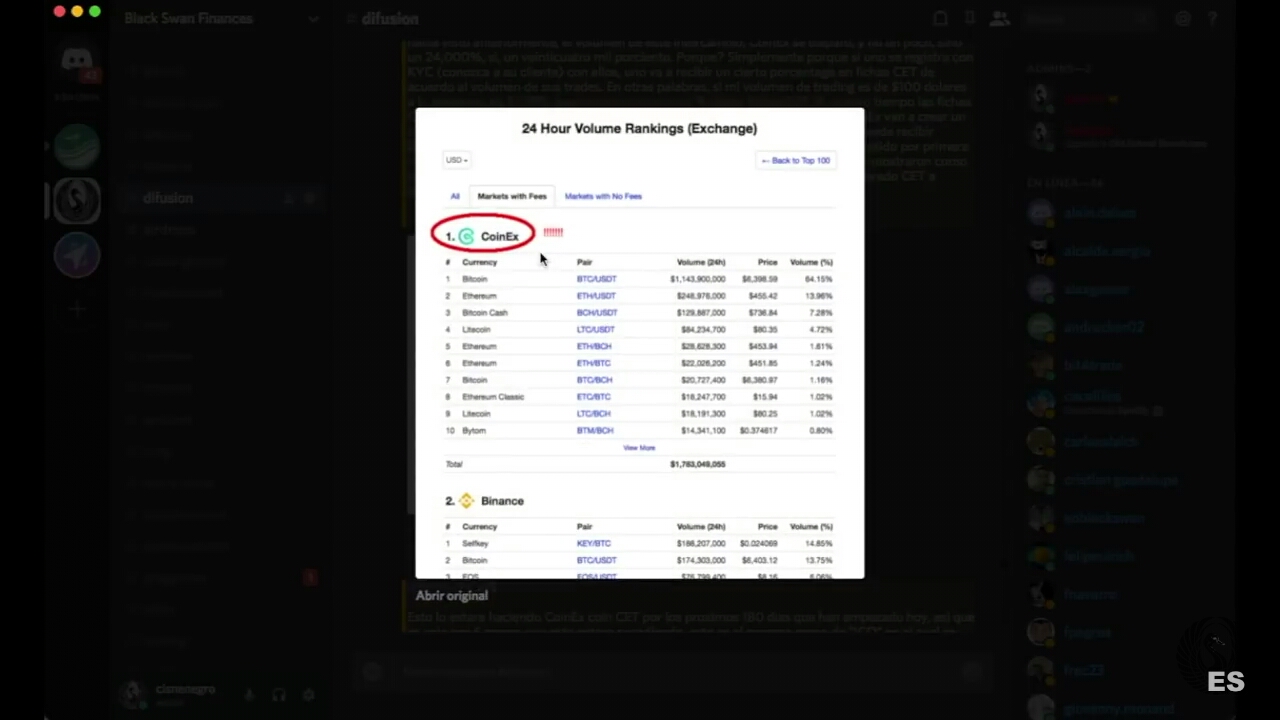The image size is (1280, 720).
Task: Click the Discord search field
Action: (1088, 18)
